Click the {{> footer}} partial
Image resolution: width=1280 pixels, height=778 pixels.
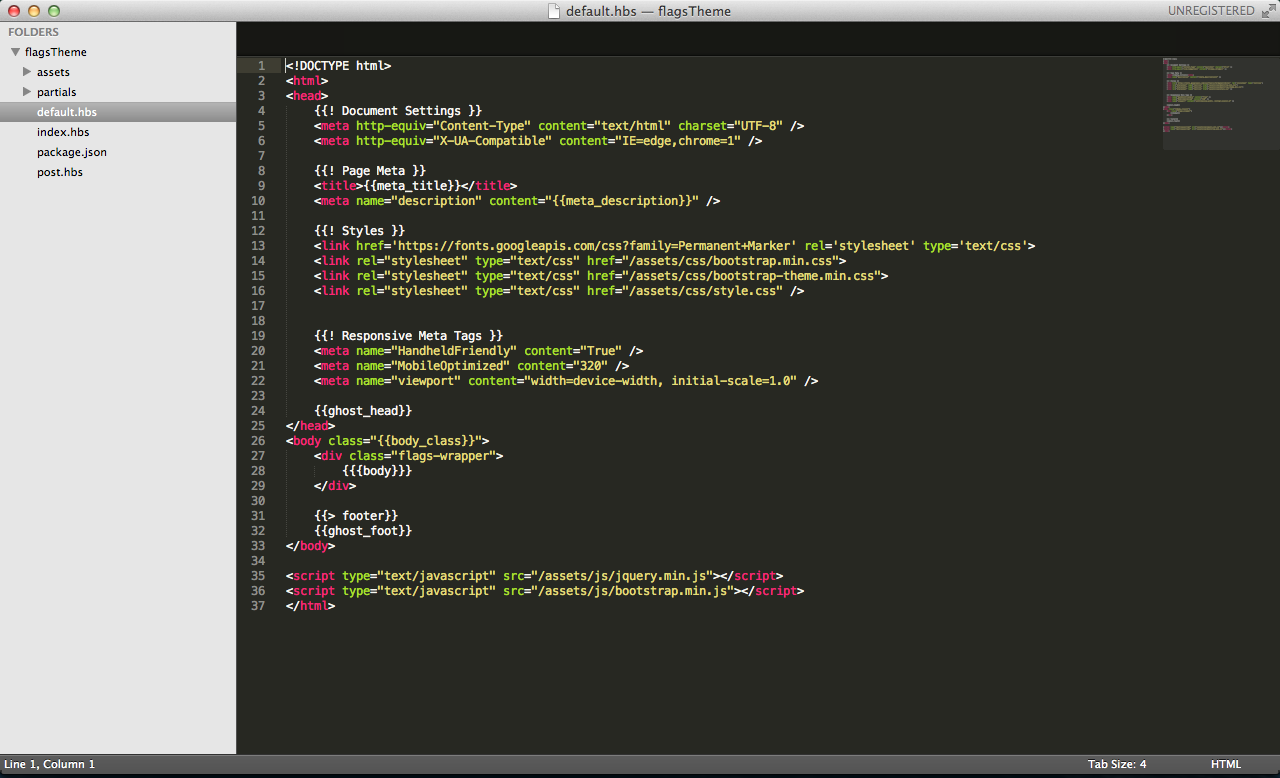pyautogui.click(x=356, y=516)
